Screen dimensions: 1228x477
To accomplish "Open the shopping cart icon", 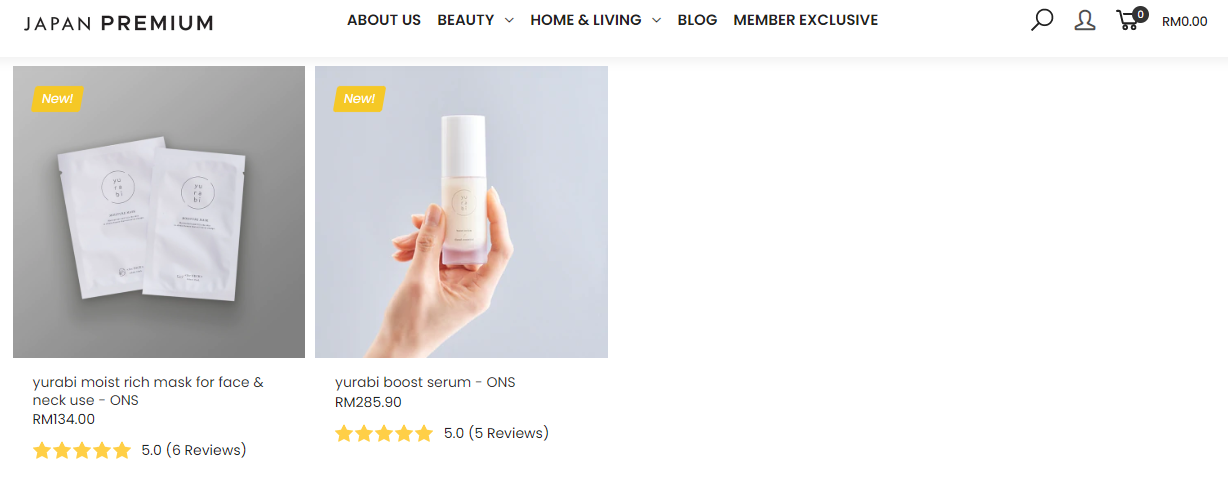I will click(1130, 19).
